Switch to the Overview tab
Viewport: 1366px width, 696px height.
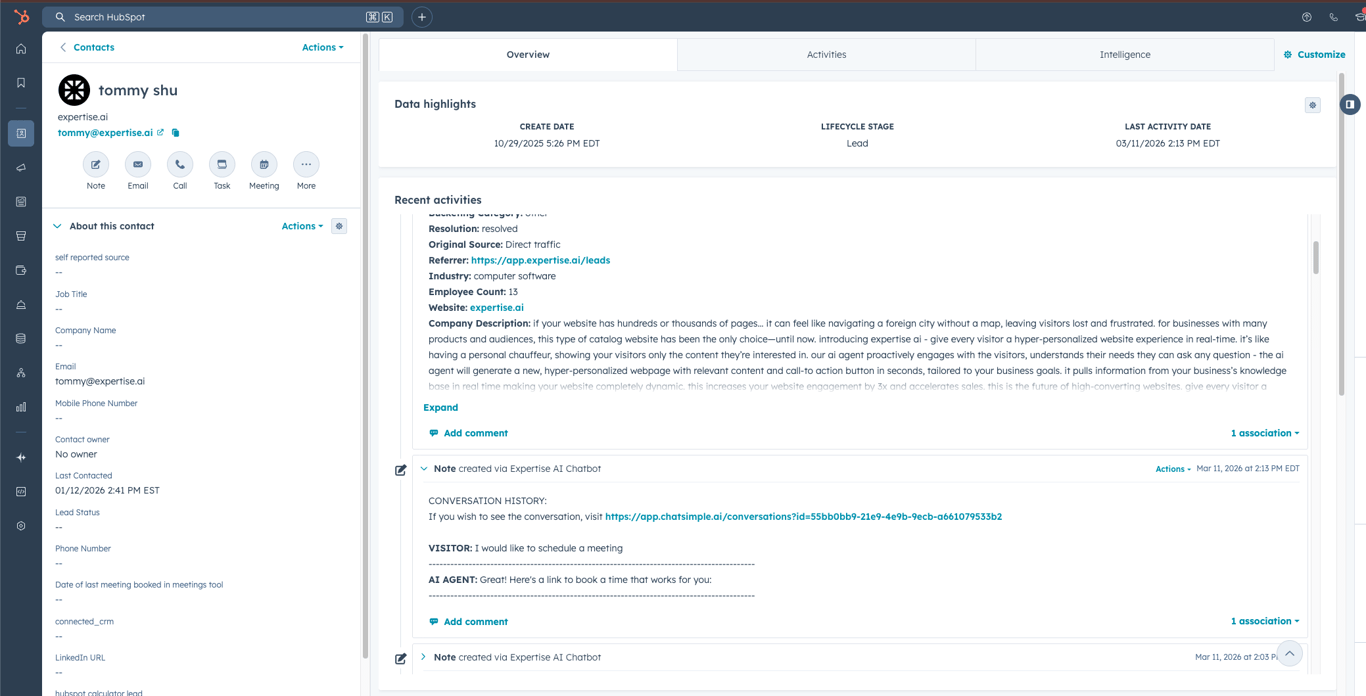(528, 55)
